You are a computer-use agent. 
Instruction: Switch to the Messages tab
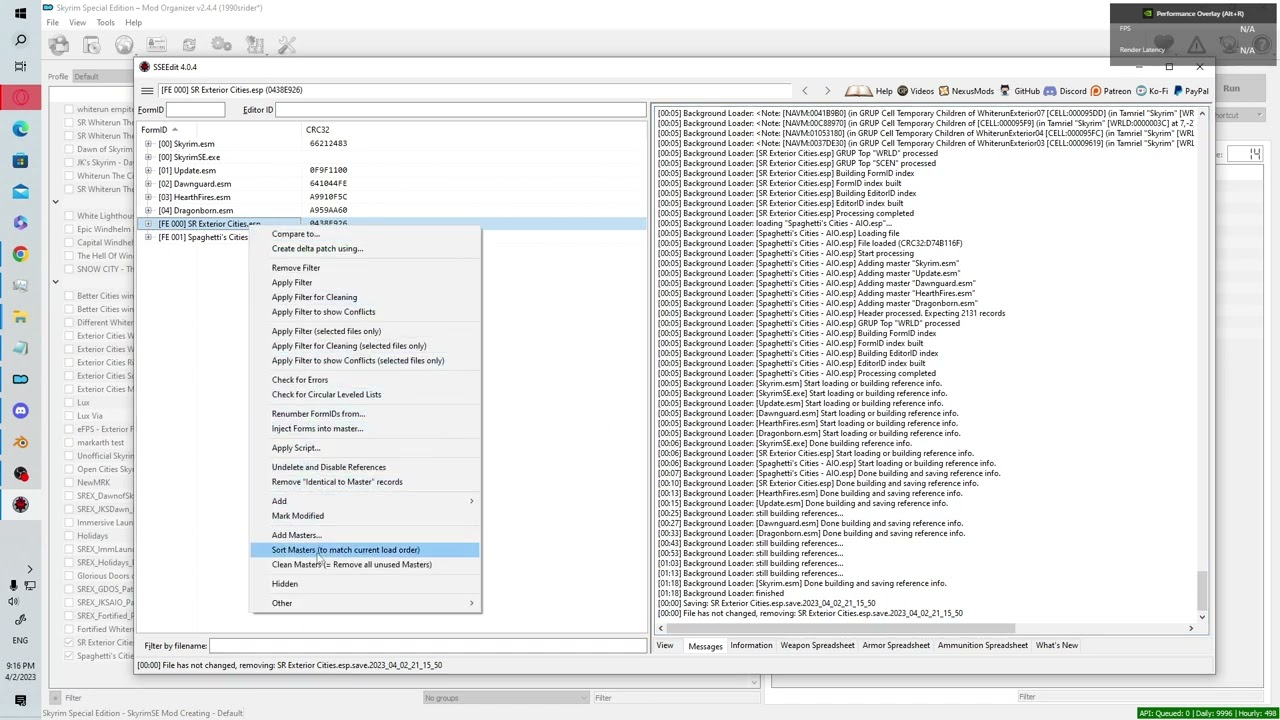click(705, 646)
